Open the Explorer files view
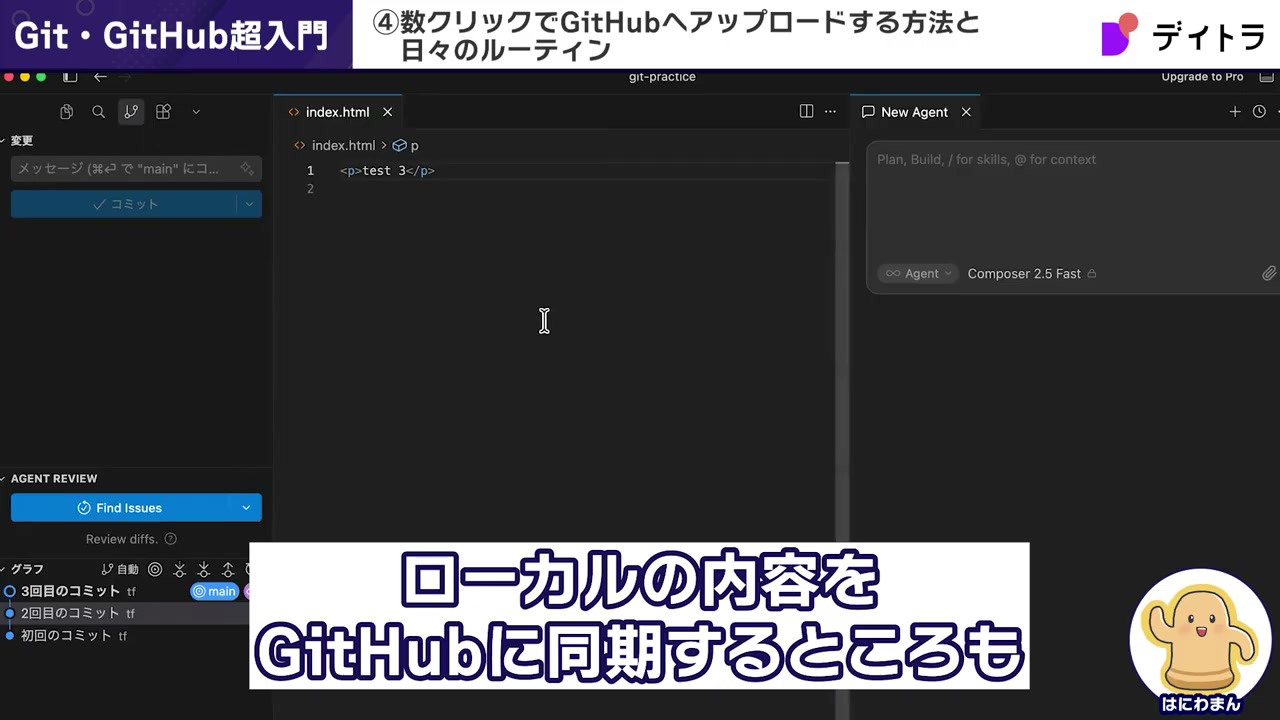1280x720 pixels. [x=66, y=112]
